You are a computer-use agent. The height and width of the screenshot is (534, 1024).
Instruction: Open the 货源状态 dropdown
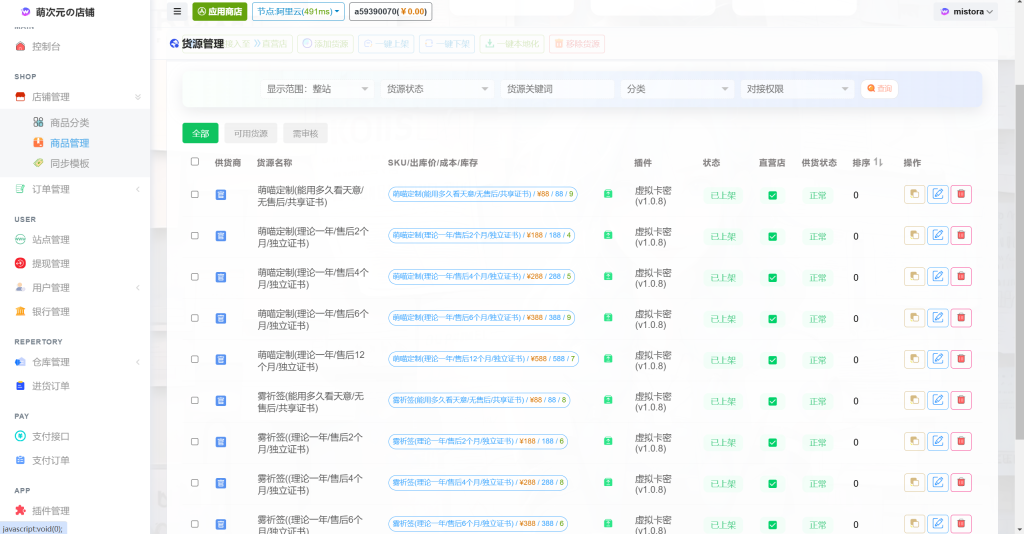pos(437,89)
